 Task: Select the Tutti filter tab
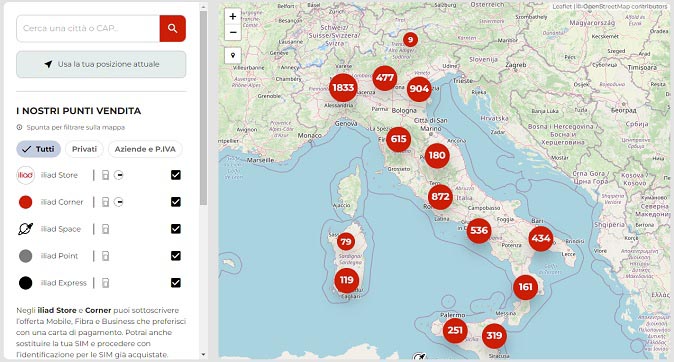pos(39,149)
